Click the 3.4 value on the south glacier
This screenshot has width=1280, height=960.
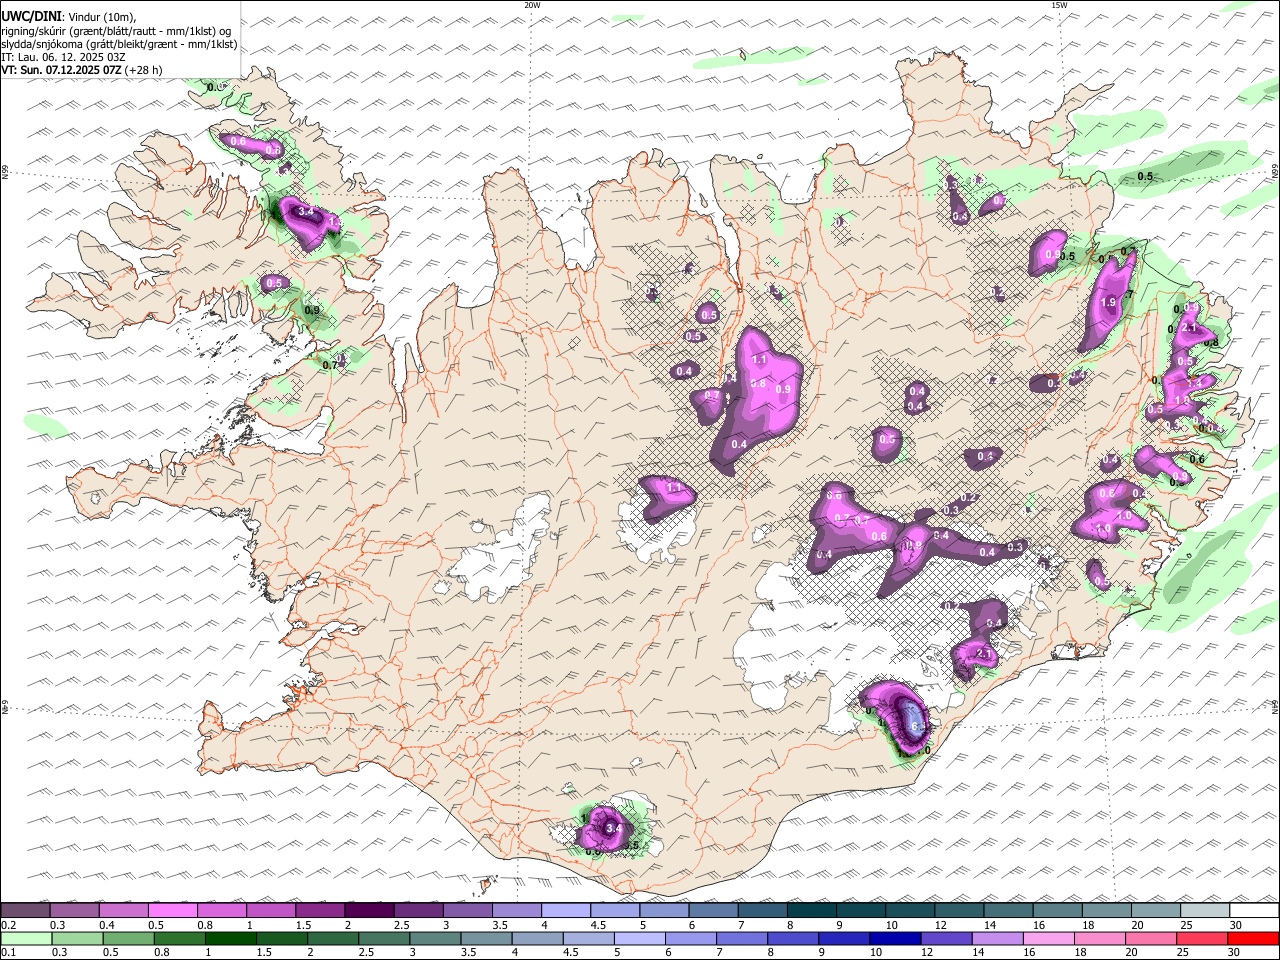tap(614, 828)
